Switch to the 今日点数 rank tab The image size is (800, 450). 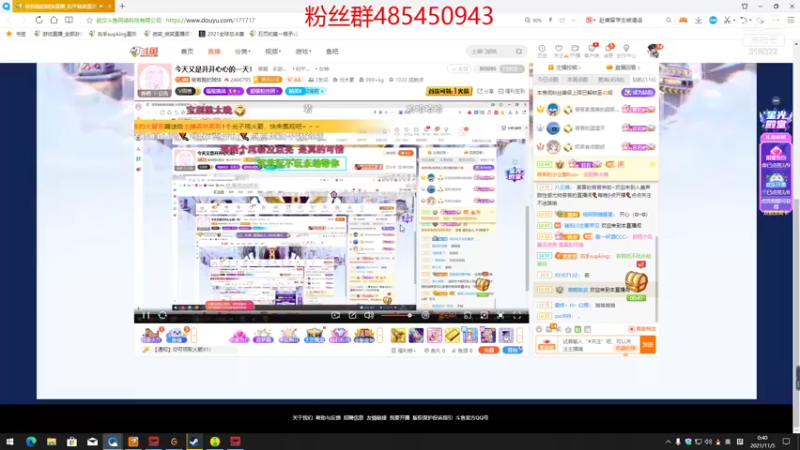548,80
